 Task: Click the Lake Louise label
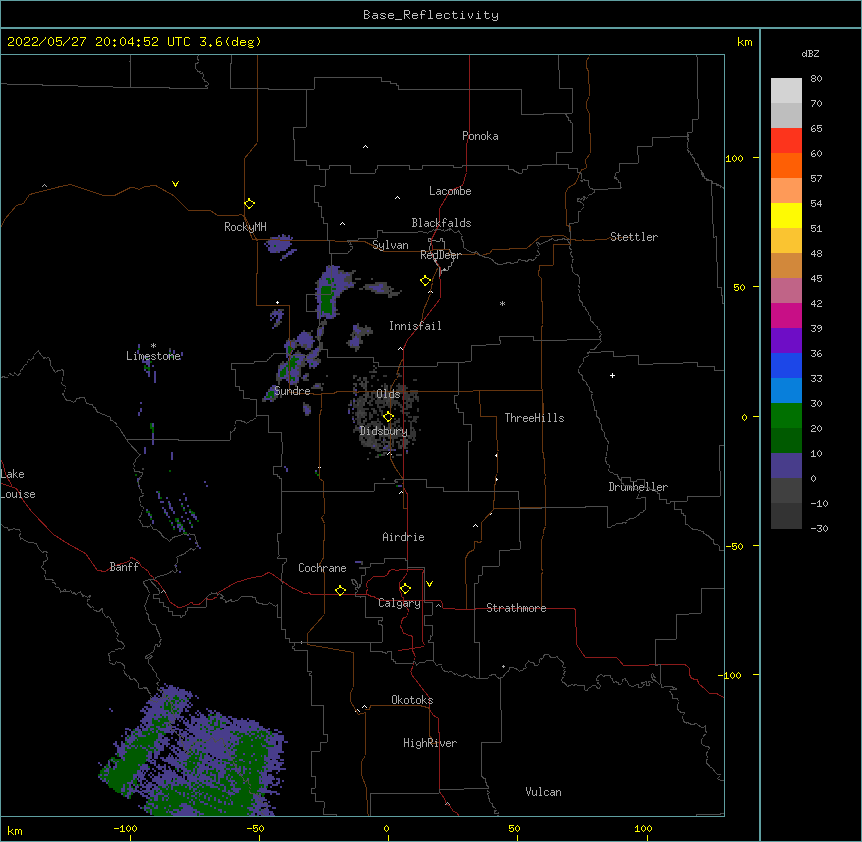[x=18, y=484]
